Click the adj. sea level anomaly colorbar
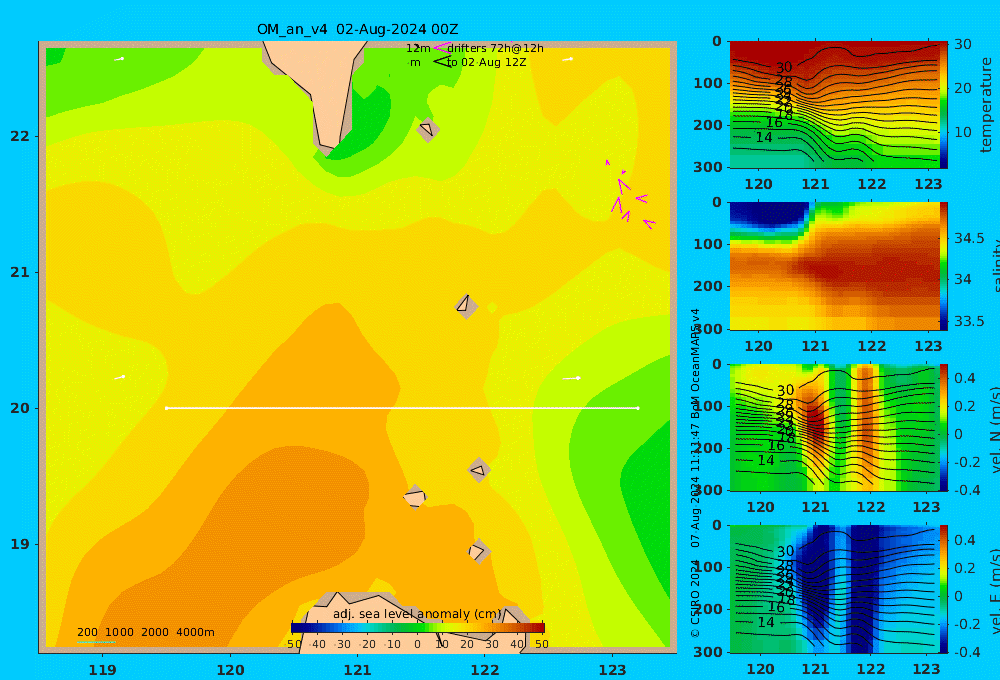 click(x=418, y=628)
